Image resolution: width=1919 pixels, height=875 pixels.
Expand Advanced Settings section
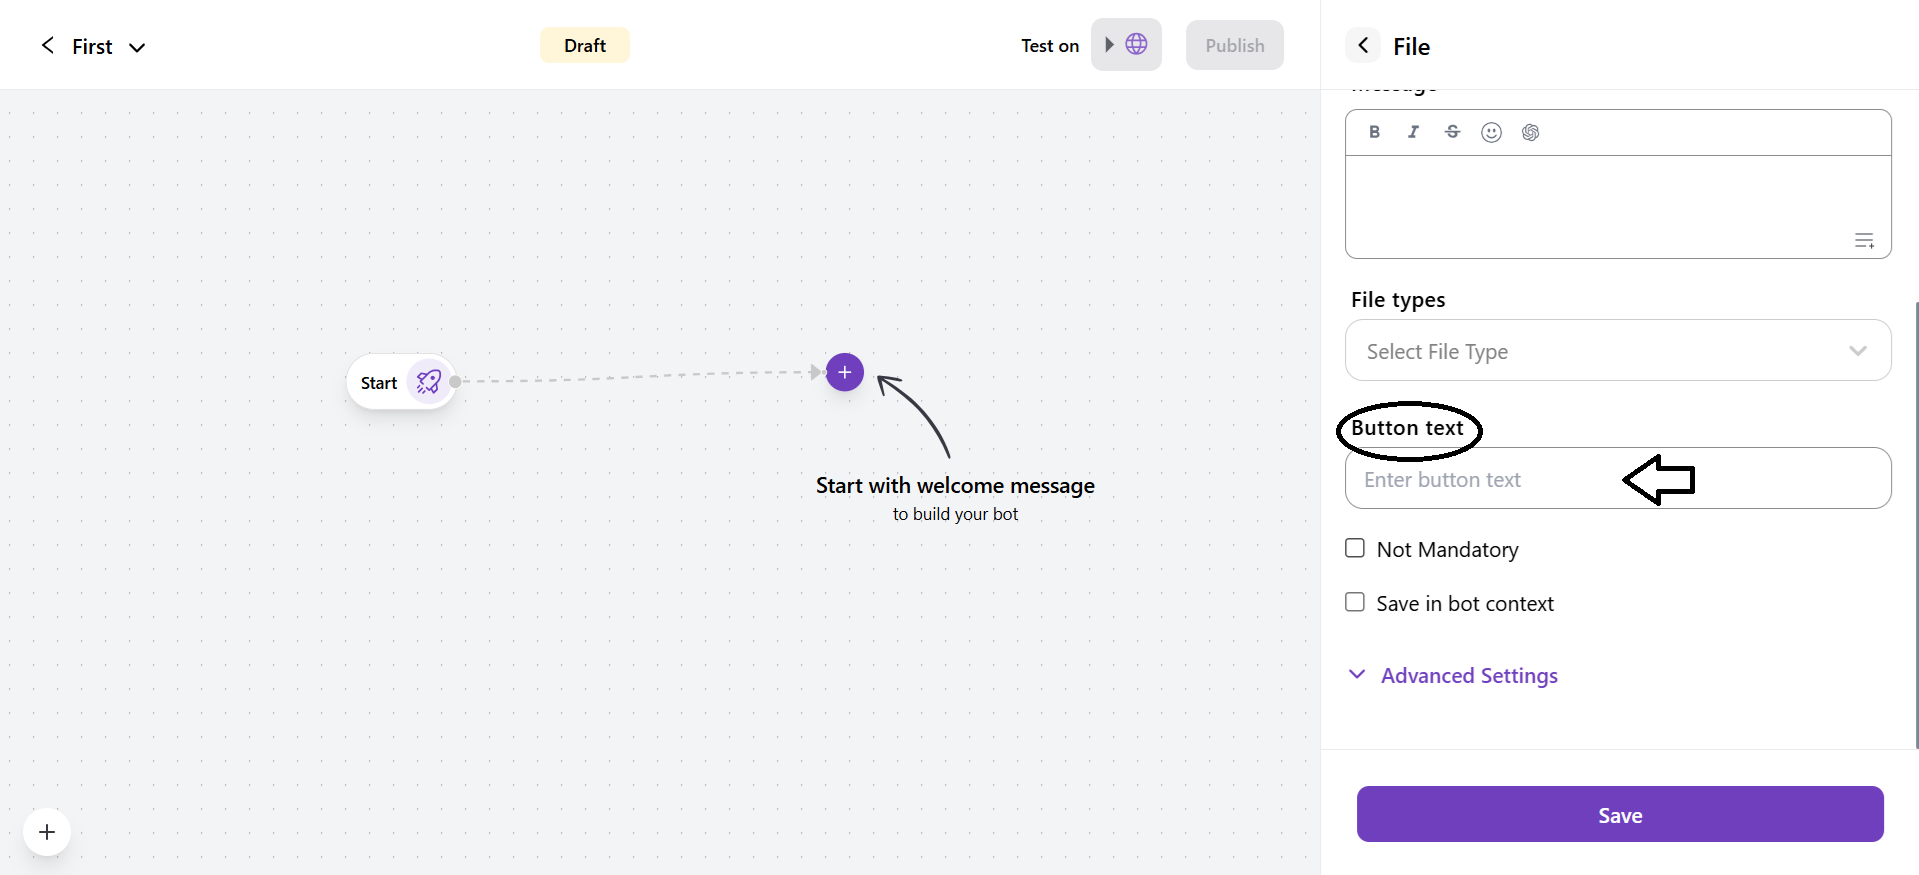[x=1468, y=676]
